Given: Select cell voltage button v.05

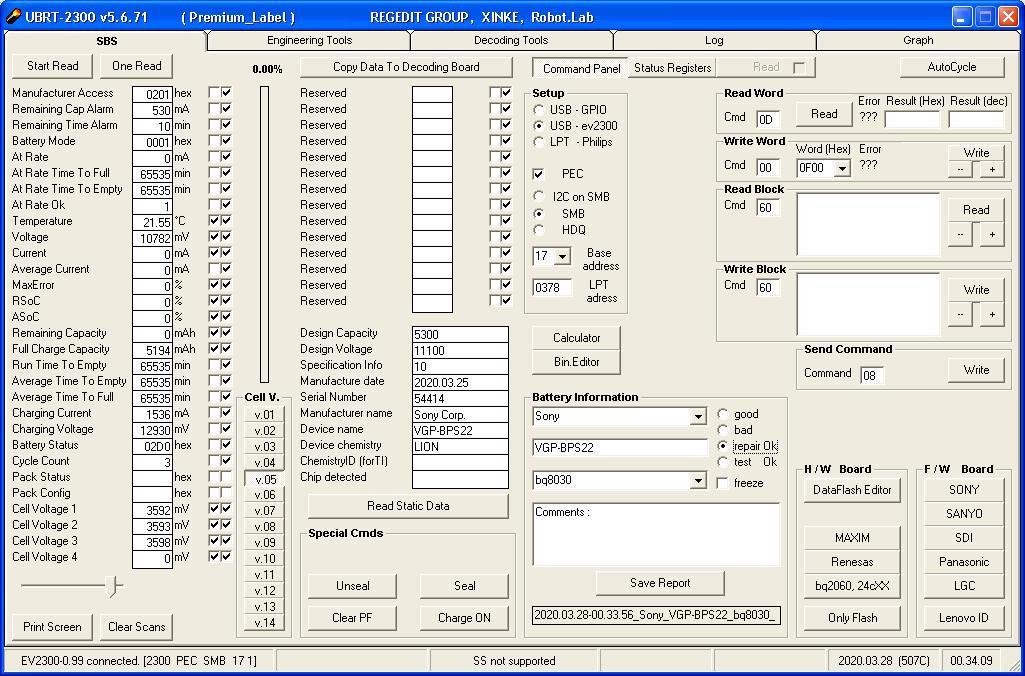Looking at the screenshot, I should point(265,479).
